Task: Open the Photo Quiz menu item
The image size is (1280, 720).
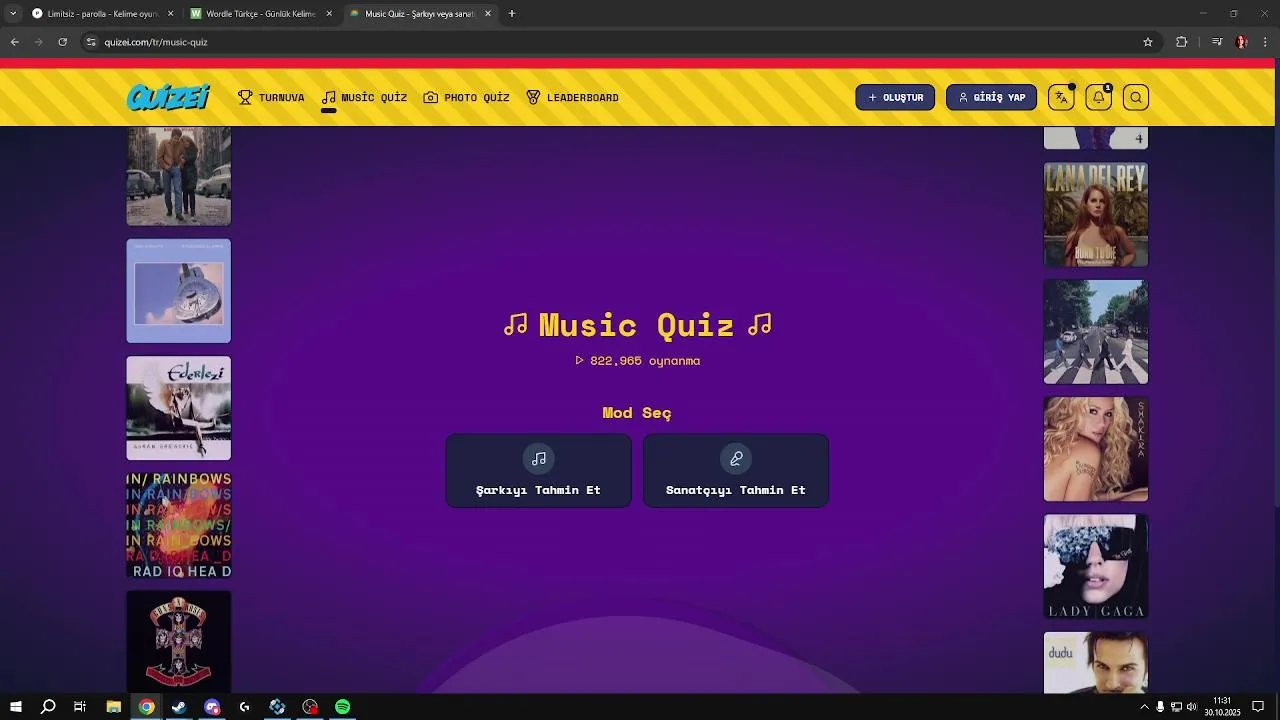Action: 466,97
